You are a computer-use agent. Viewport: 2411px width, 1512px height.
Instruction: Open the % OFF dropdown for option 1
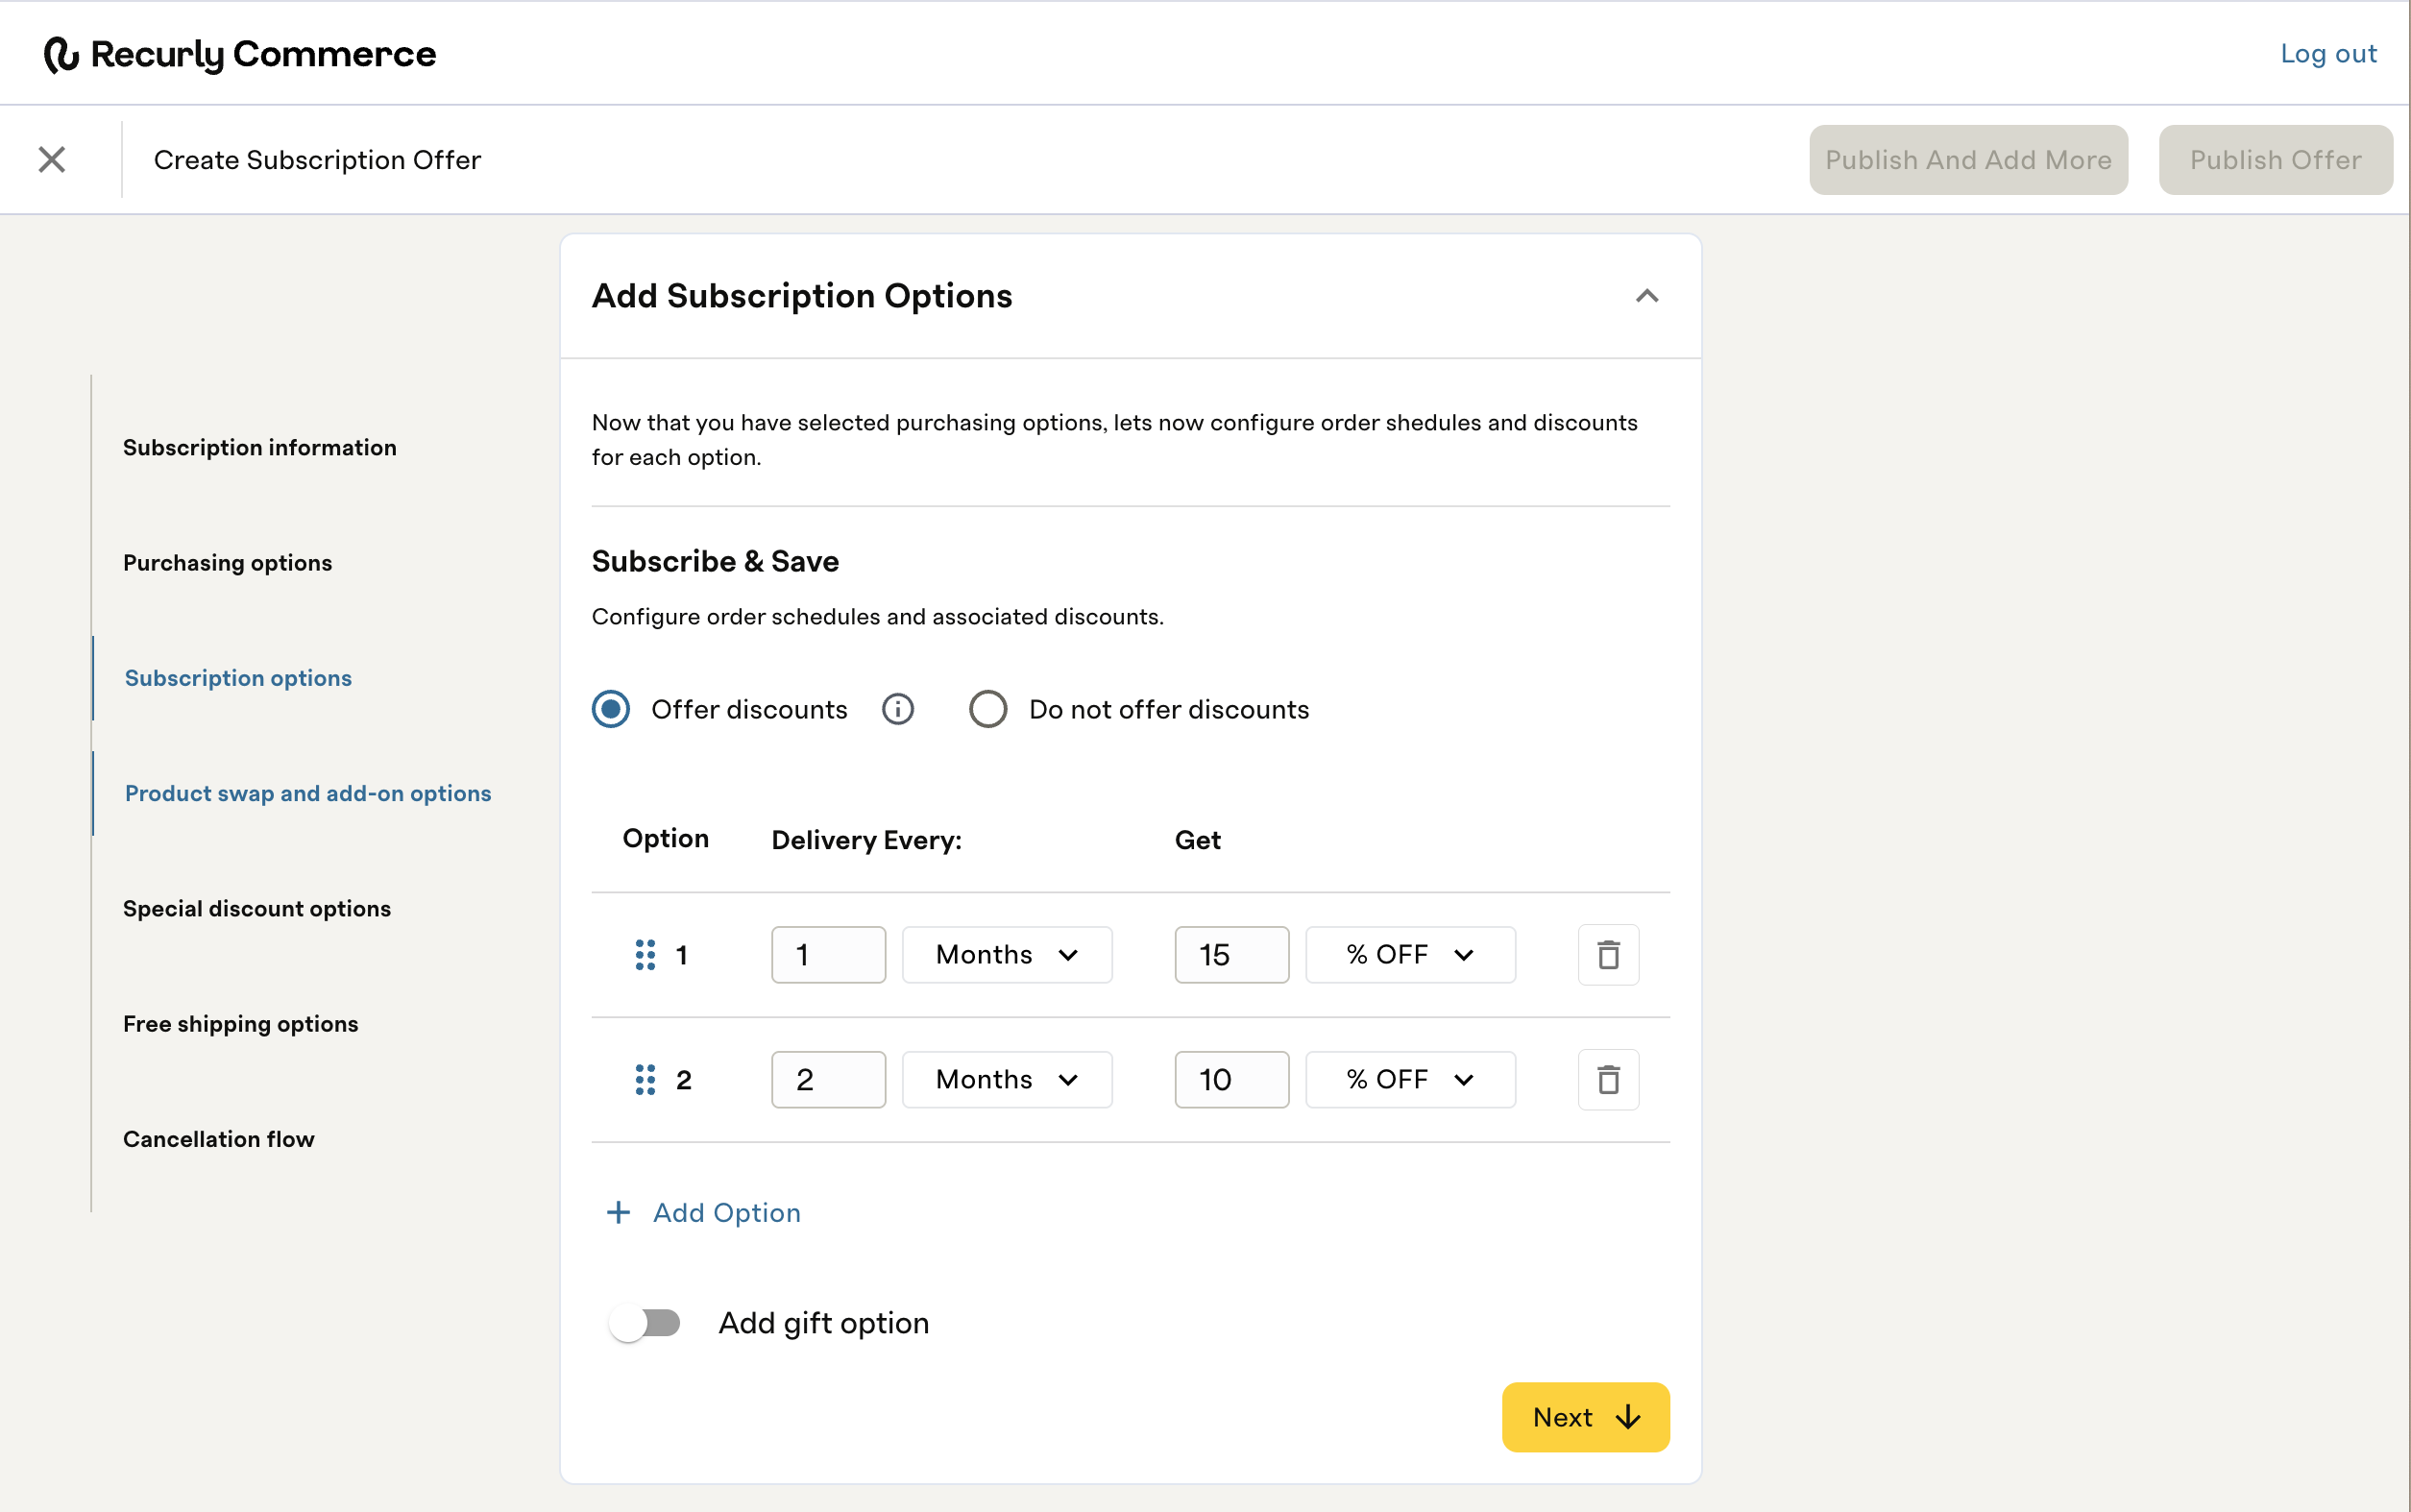[1409, 955]
